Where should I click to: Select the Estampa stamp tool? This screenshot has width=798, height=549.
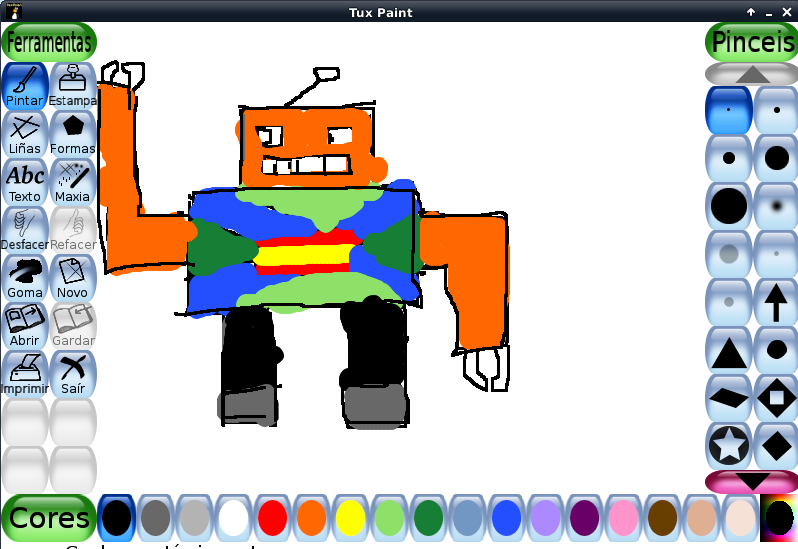click(x=73, y=85)
